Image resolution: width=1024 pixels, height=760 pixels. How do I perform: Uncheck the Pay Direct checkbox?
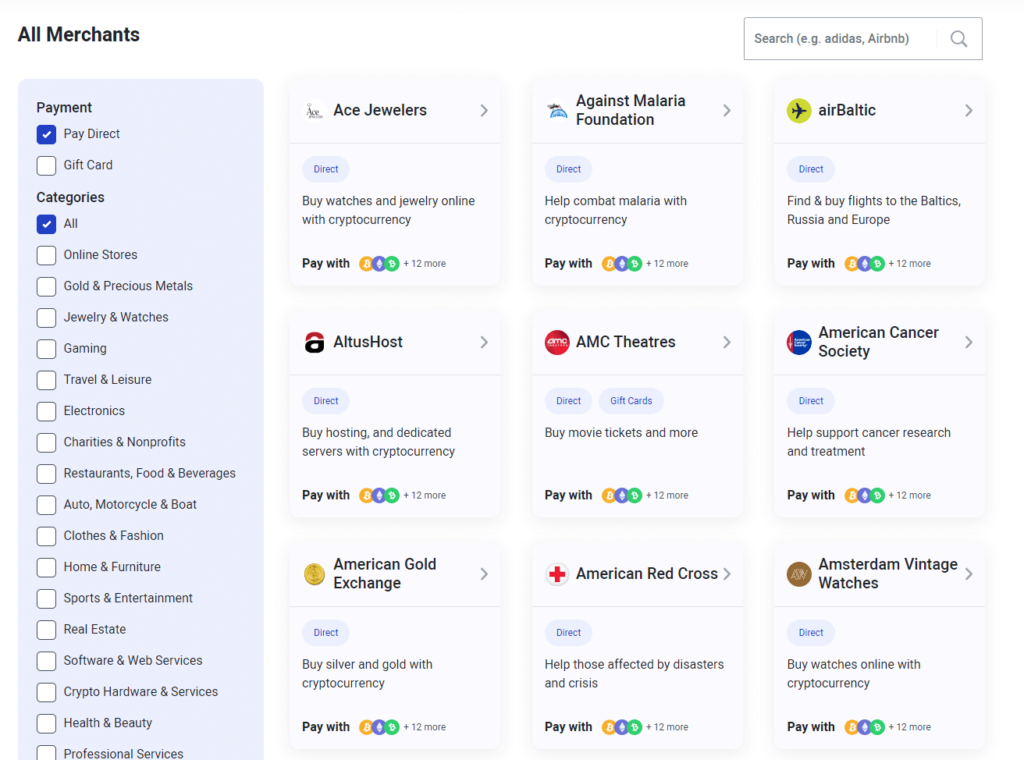point(46,134)
